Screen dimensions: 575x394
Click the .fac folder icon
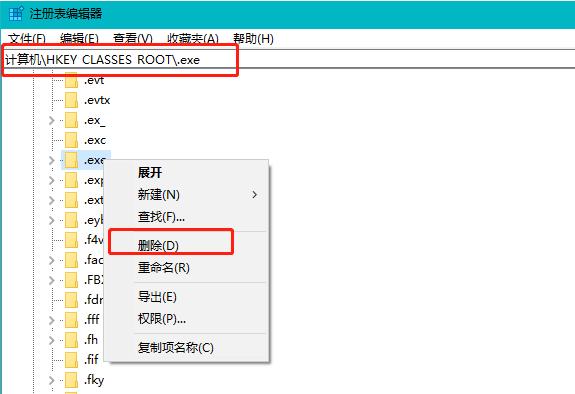pos(71,260)
